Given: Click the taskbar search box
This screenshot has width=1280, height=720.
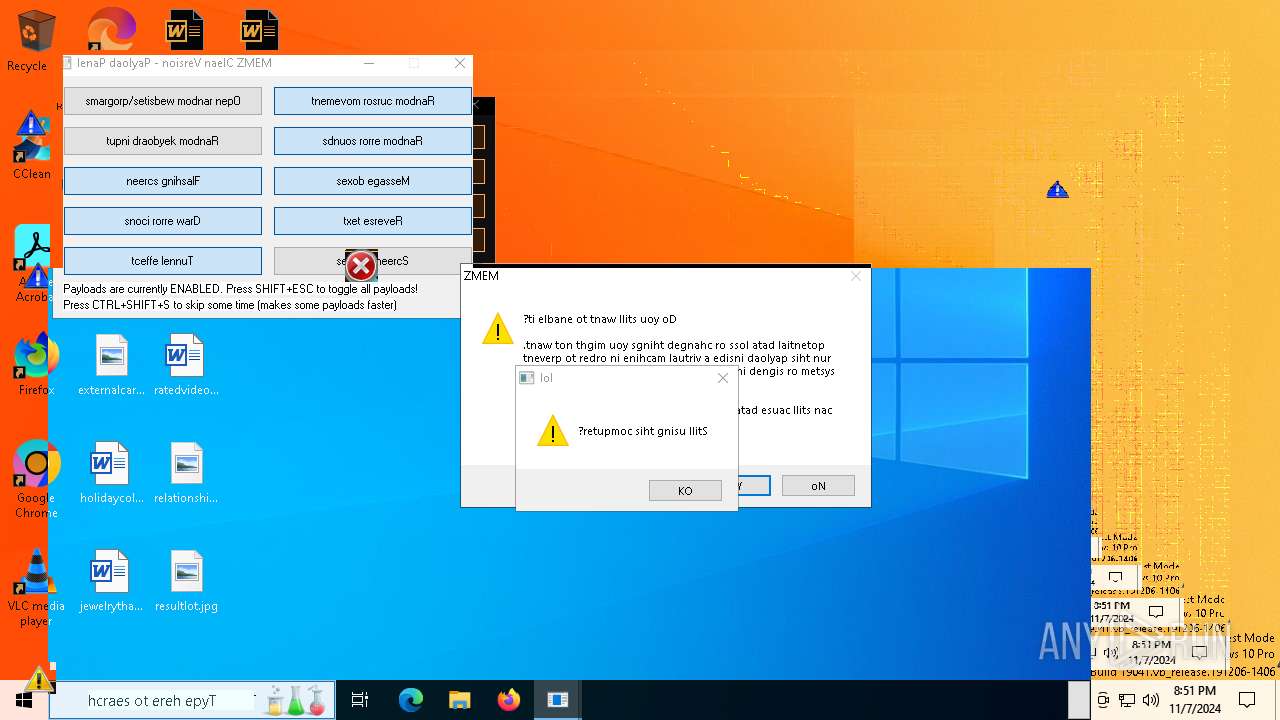Looking at the screenshot, I should click(x=192, y=701).
